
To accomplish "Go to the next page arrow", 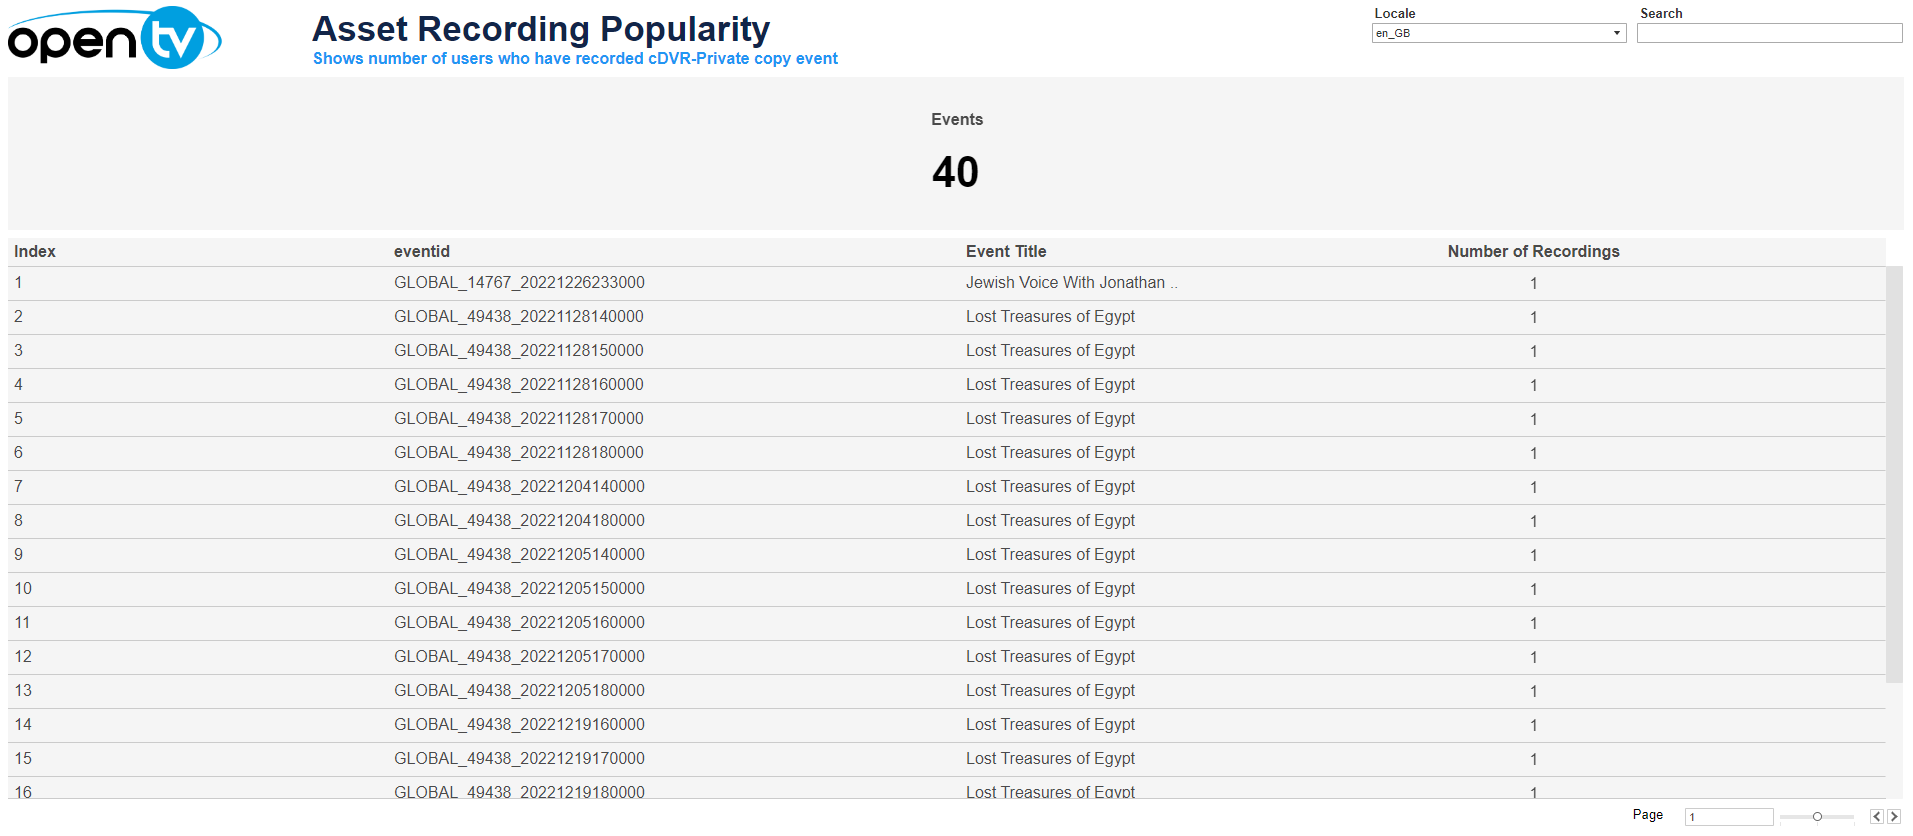I will pos(1893,817).
